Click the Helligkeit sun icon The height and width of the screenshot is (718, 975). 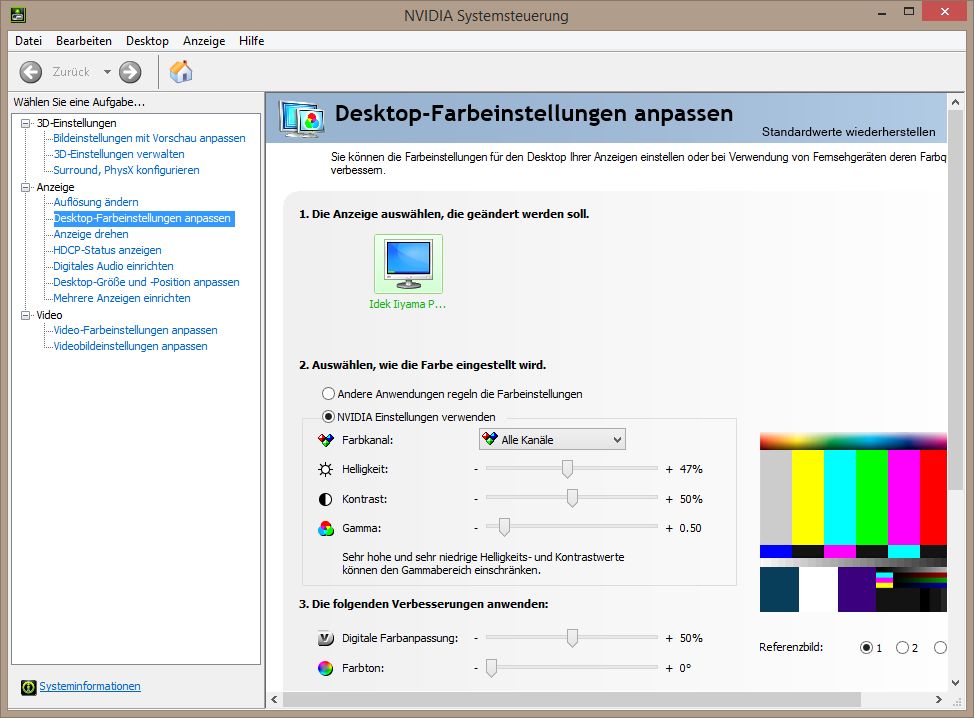tap(325, 469)
